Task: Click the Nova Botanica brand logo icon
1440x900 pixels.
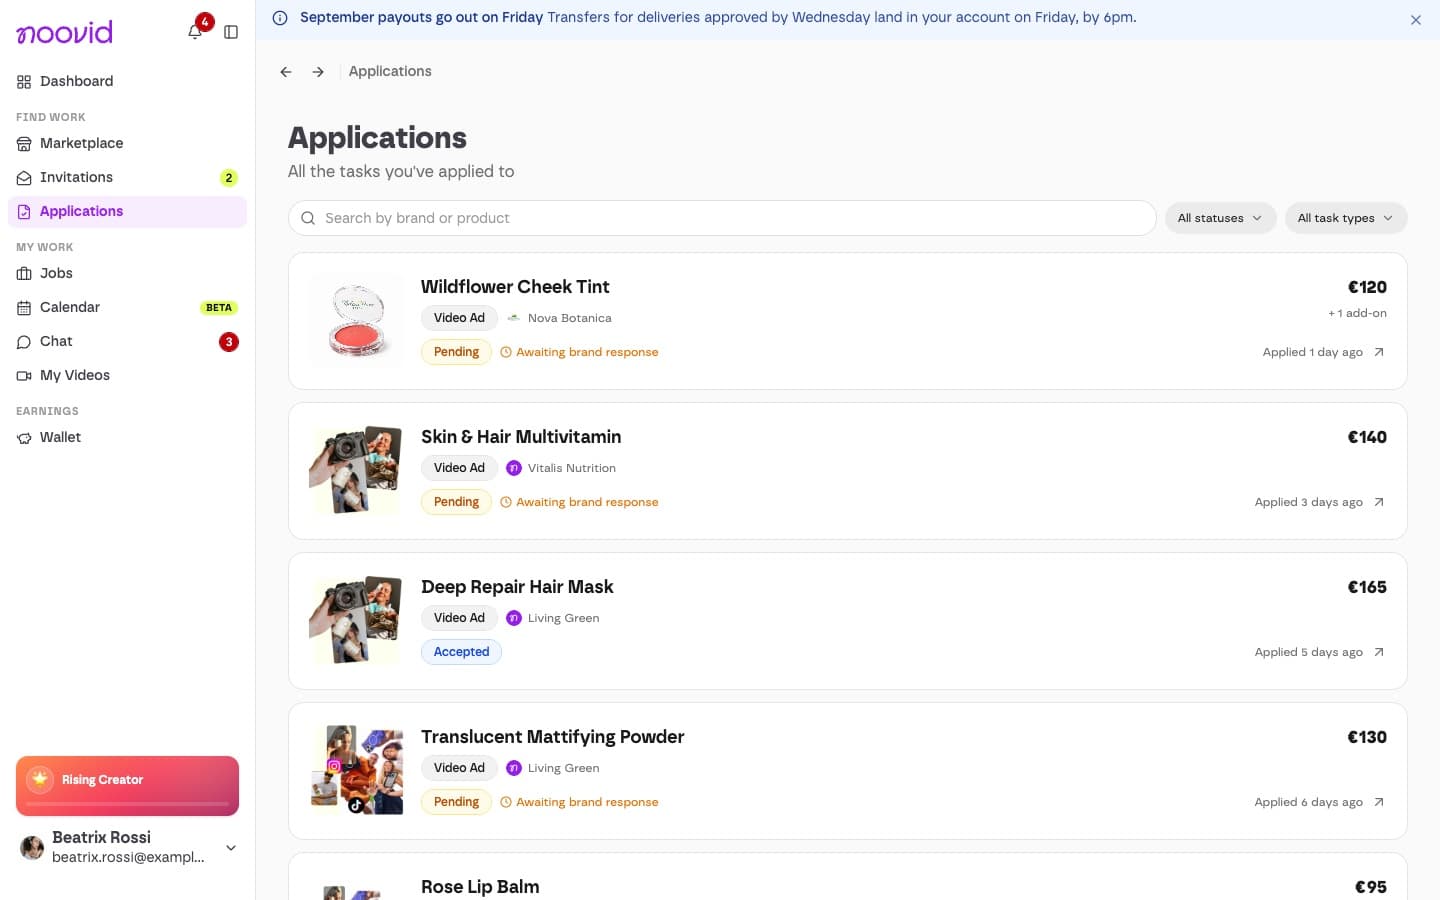Action: [x=514, y=318]
